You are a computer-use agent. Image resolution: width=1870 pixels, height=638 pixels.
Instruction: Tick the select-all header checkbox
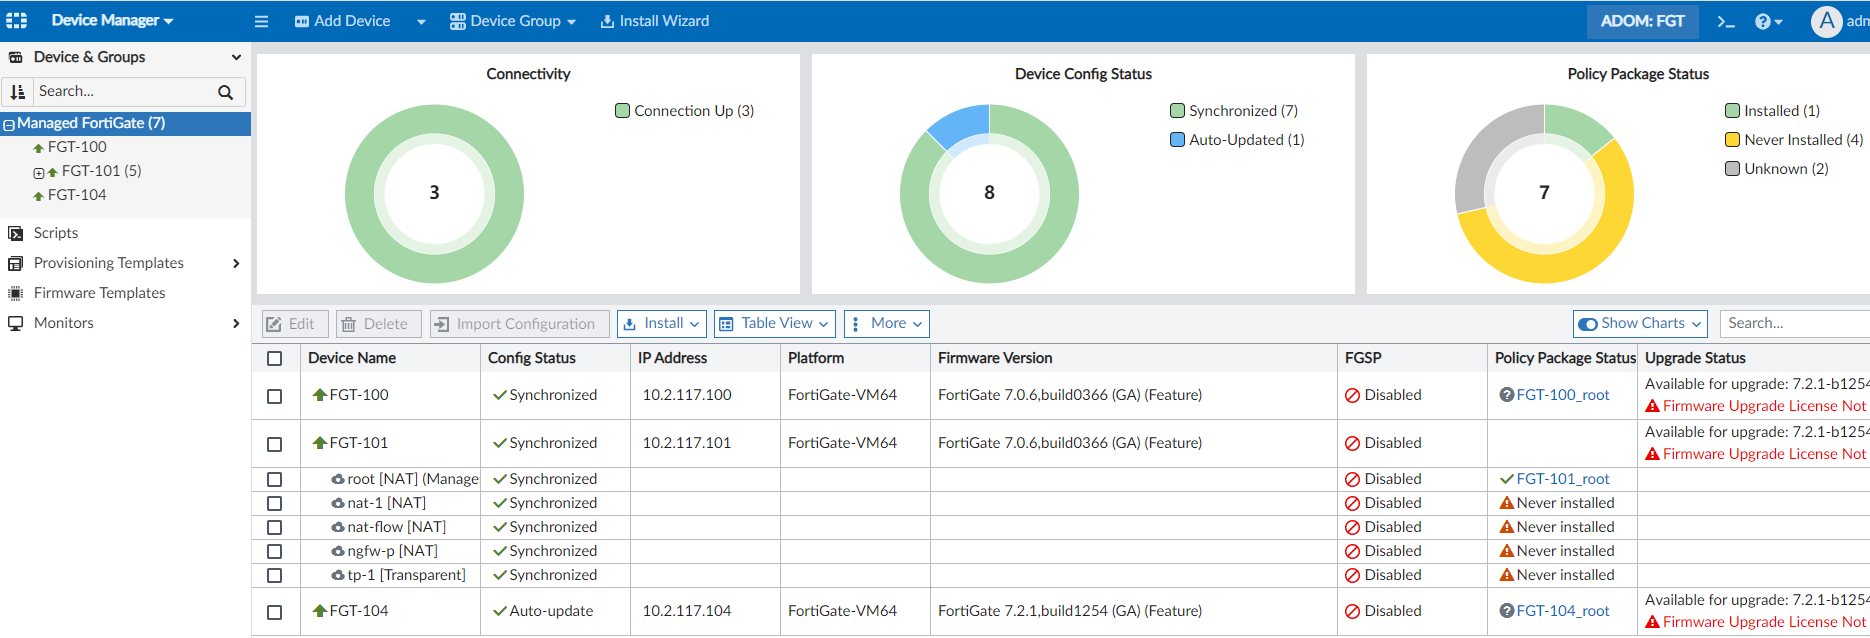[275, 358]
